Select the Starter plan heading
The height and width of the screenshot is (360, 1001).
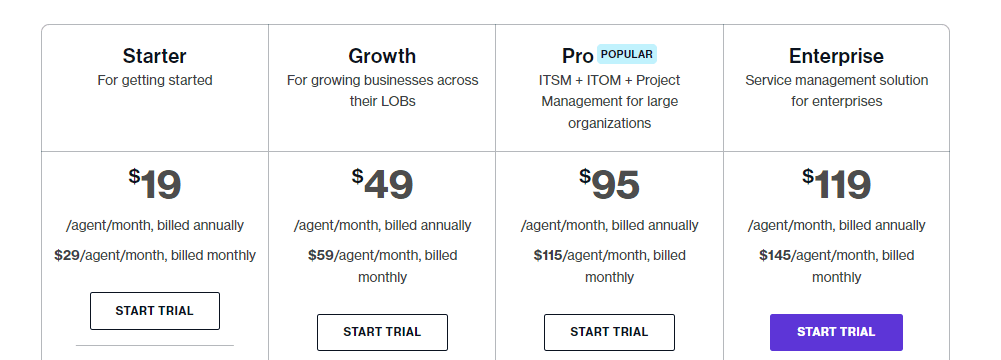click(x=154, y=56)
